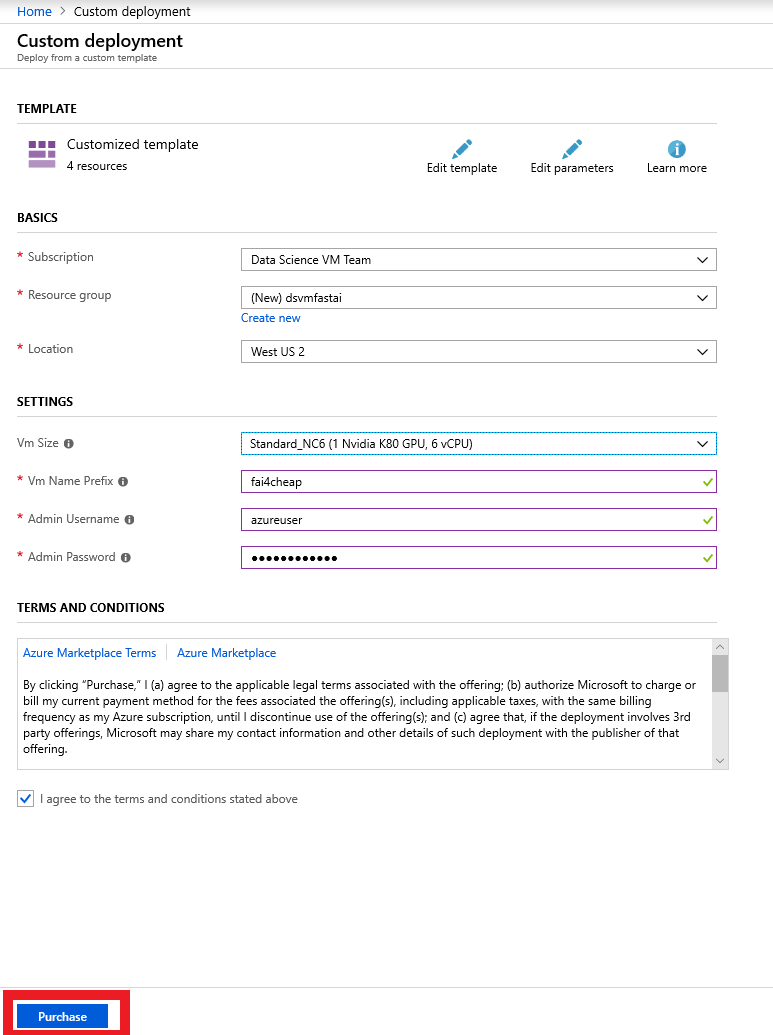Click info icon beside Admin Password
This screenshot has height=1035, width=773.
click(125, 557)
